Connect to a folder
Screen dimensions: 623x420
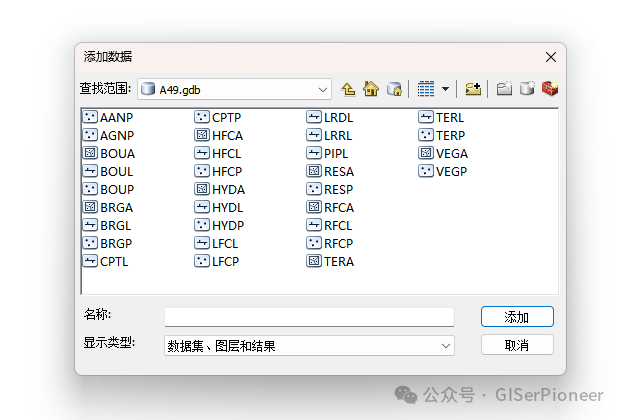473,89
